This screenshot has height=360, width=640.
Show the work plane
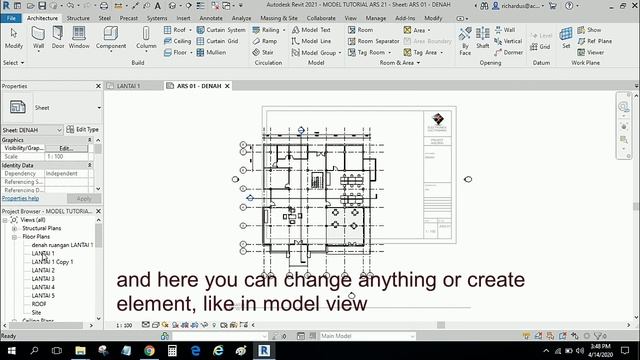(x=589, y=30)
